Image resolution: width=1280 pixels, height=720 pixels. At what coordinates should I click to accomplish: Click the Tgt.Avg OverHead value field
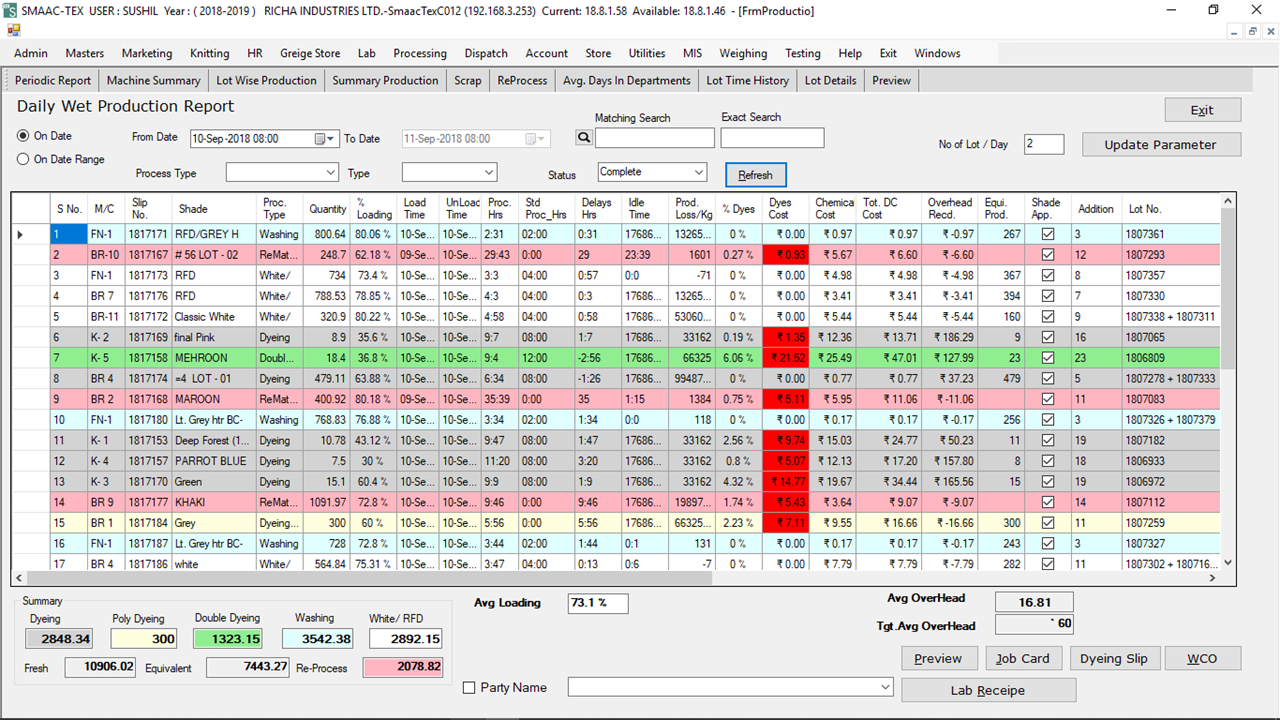click(1034, 624)
